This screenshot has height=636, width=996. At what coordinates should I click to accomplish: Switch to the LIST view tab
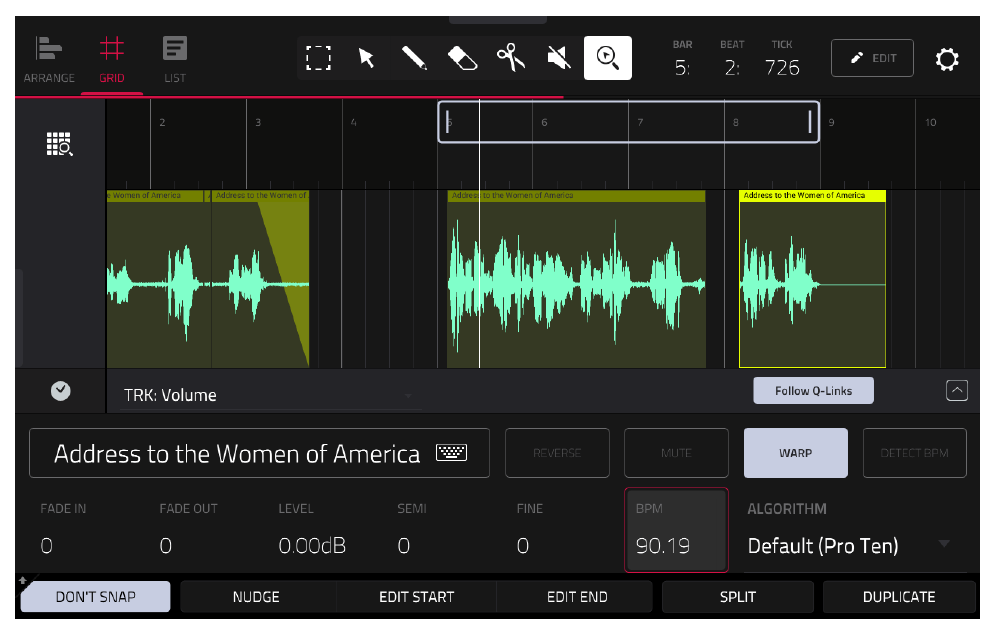coord(175,60)
